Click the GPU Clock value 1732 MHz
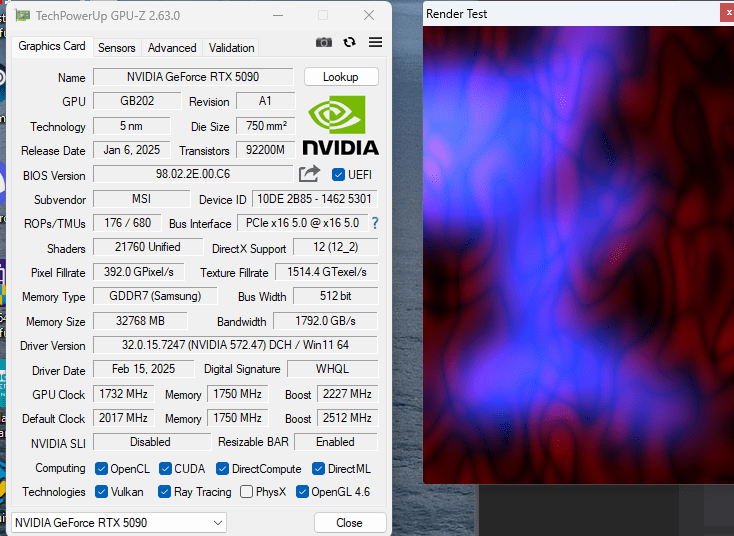This screenshot has height=536, width=734. tap(124, 394)
